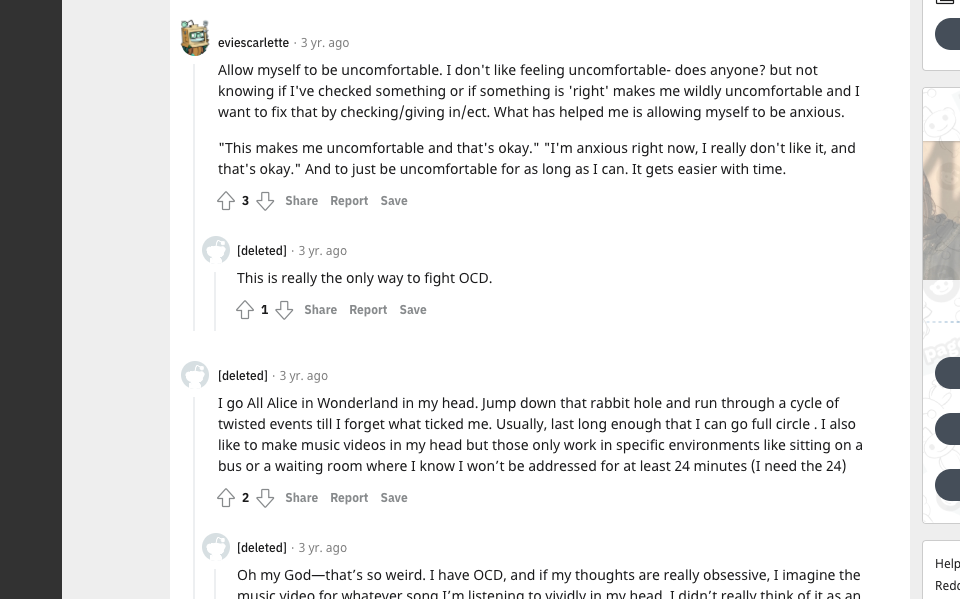Report the Alice in Wonderland comment
The width and height of the screenshot is (960, 599).
[x=349, y=498]
